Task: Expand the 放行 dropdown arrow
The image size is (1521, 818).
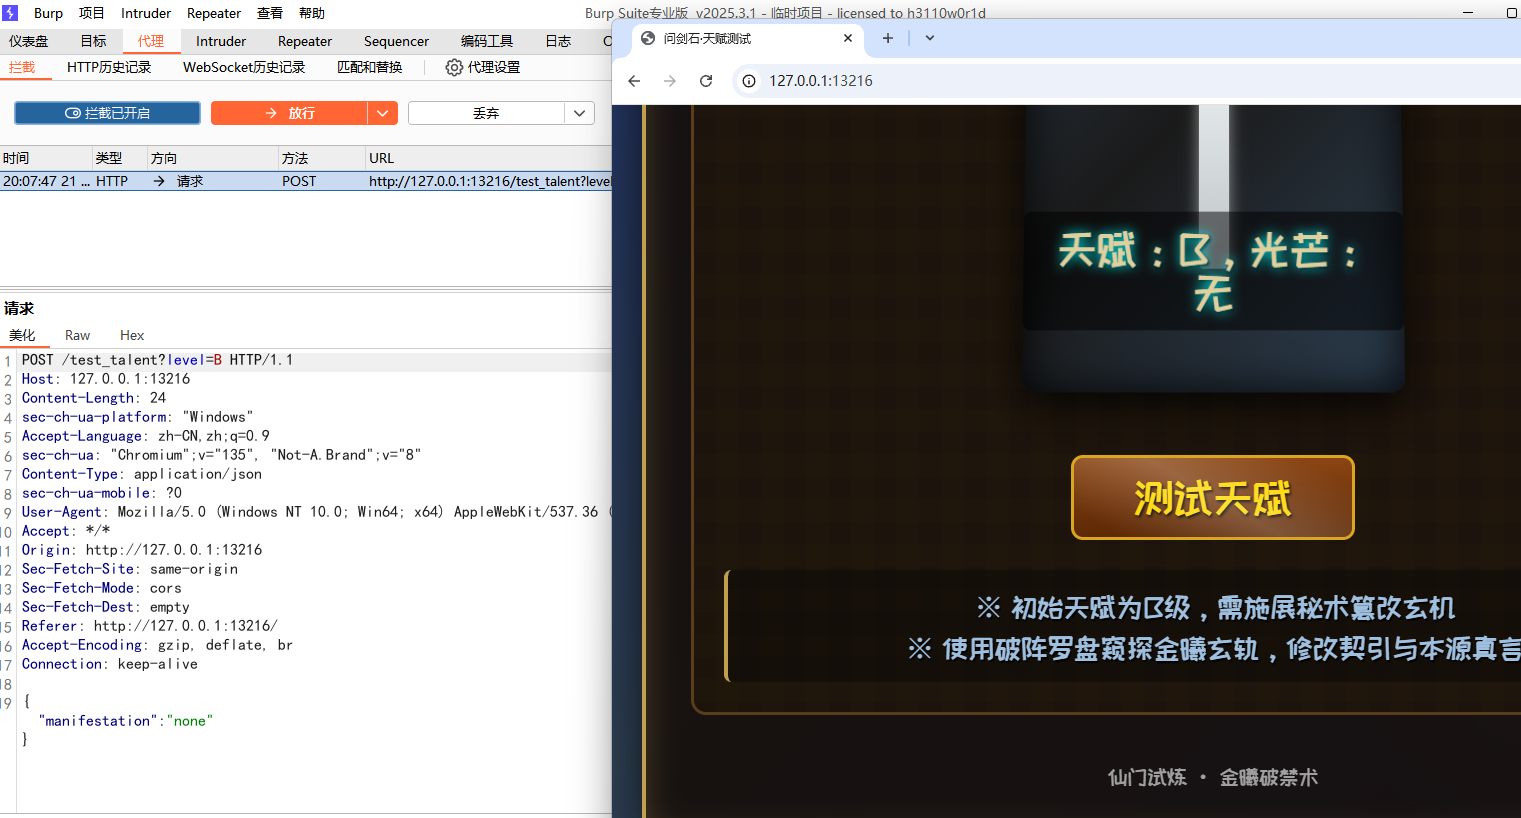Action: coord(383,113)
